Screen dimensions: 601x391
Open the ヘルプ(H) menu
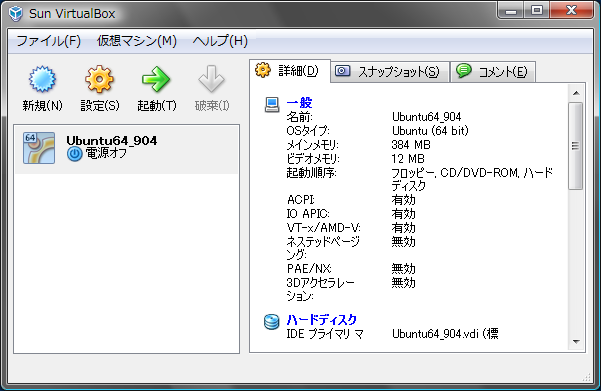(220, 41)
